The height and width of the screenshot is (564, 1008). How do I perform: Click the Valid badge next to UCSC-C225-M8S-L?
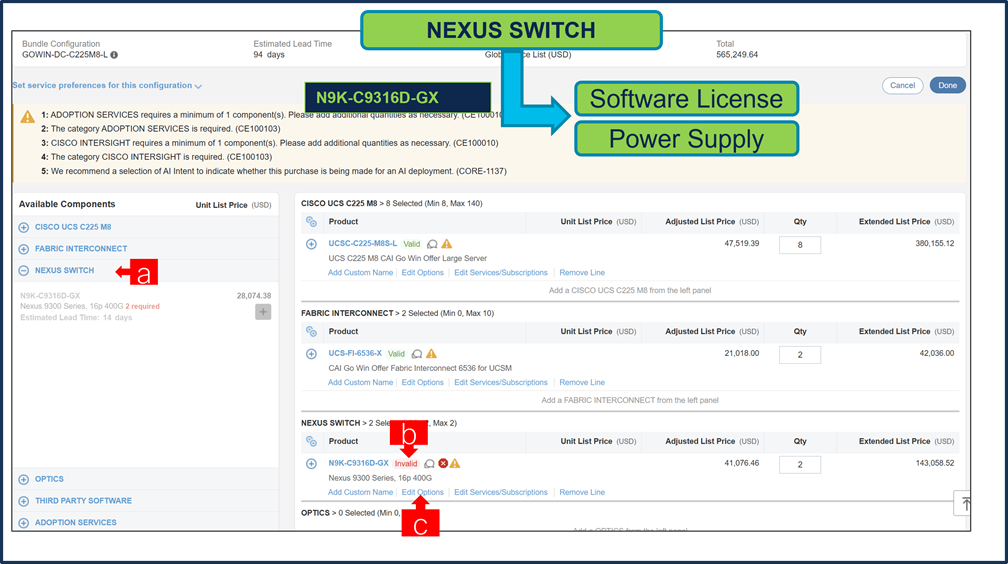[411, 244]
